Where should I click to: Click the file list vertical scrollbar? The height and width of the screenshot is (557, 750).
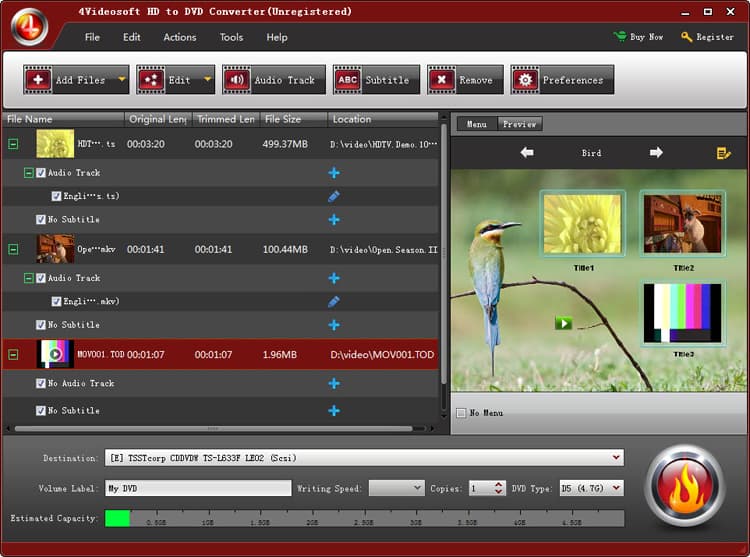tap(443, 253)
